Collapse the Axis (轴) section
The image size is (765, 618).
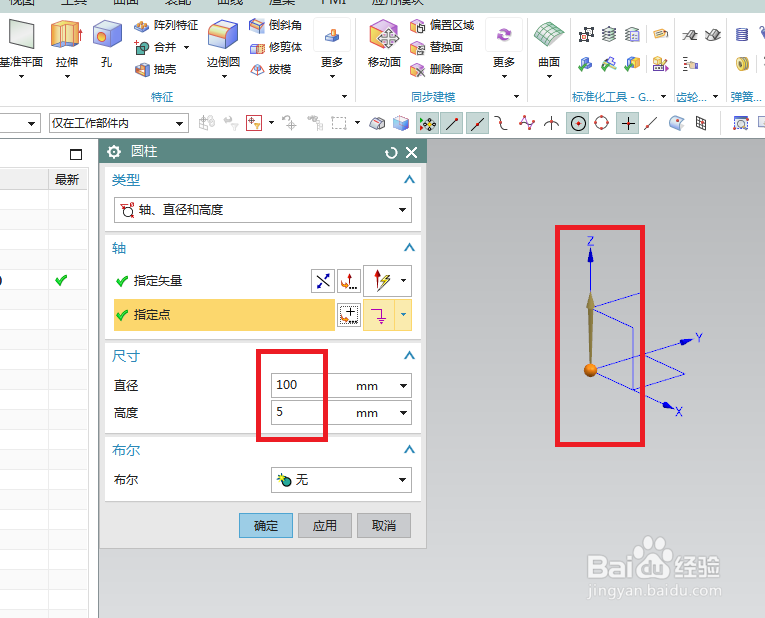click(409, 248)
